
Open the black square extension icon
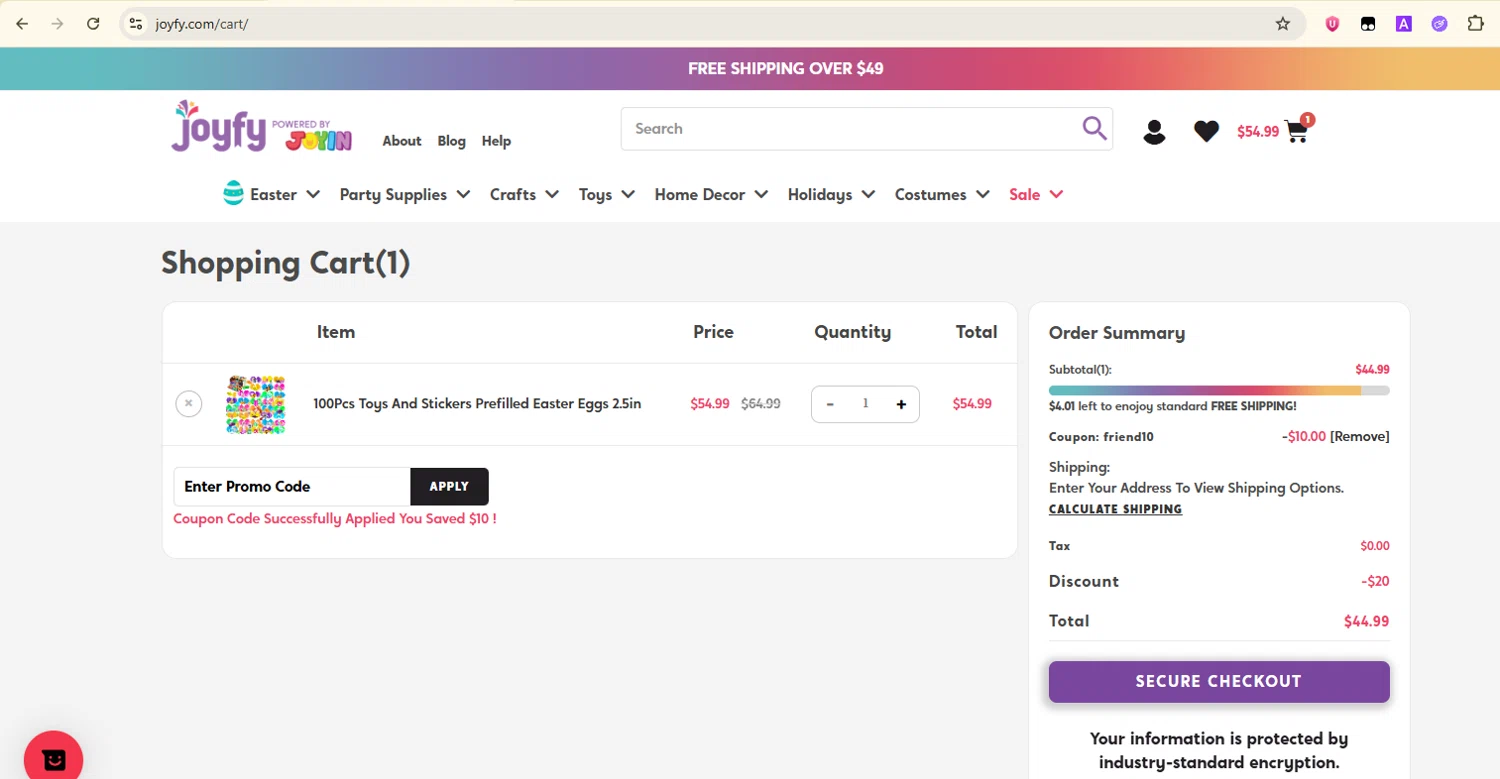(1368, 24)
